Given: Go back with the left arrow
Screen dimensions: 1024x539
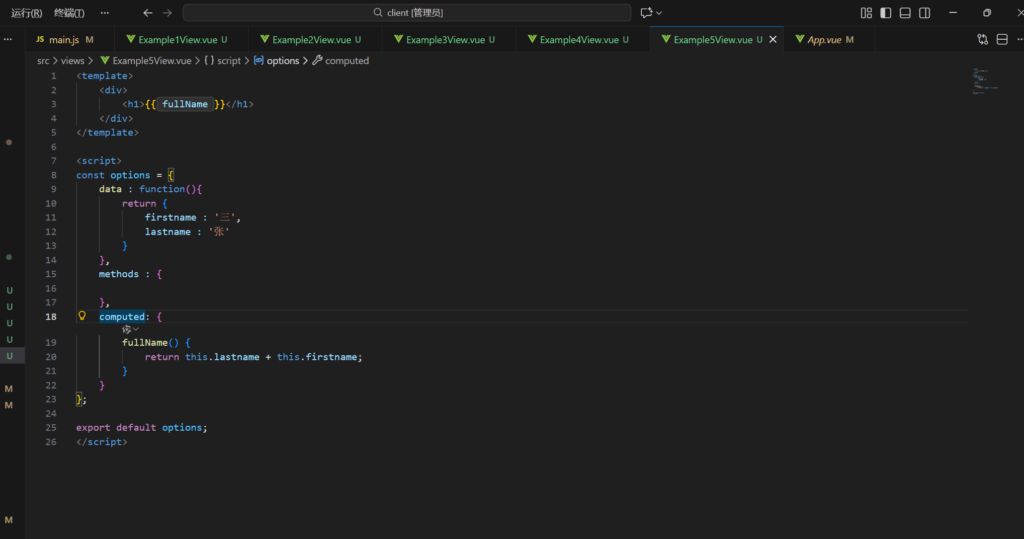Looking at the screenshot, I should [x=148, y=13].
